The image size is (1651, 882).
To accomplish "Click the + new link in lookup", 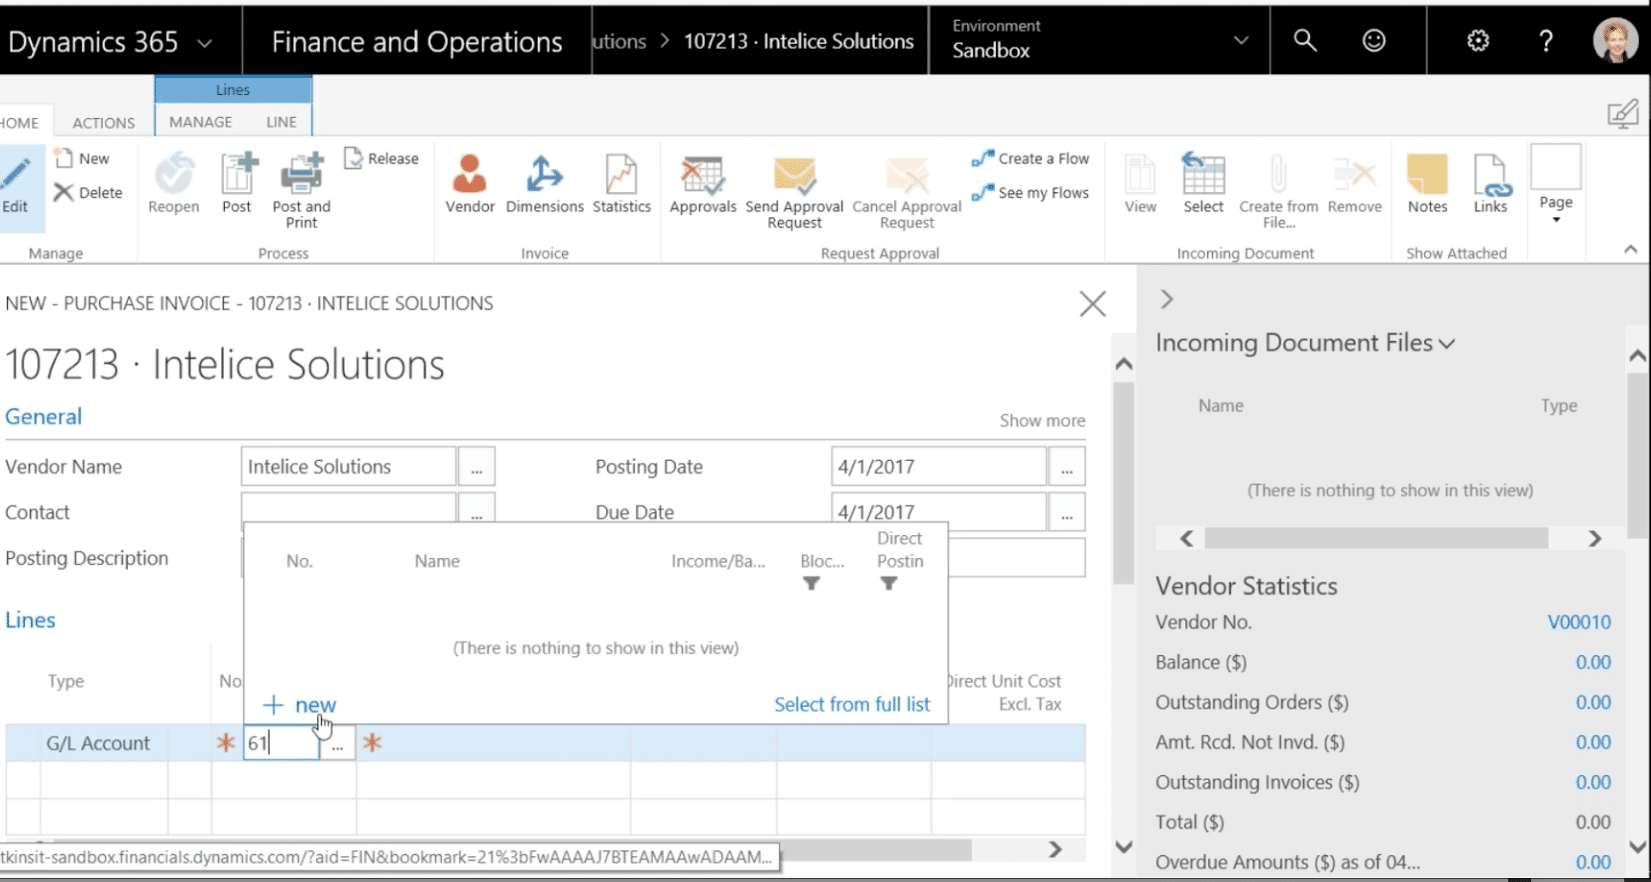I will pyautogui.click(x=300, y=704).
